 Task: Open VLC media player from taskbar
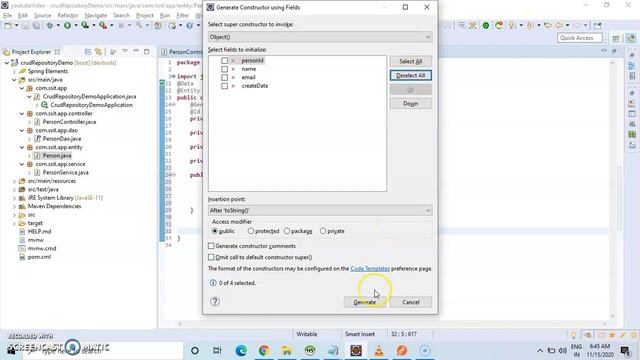click(x=379, y=351)
